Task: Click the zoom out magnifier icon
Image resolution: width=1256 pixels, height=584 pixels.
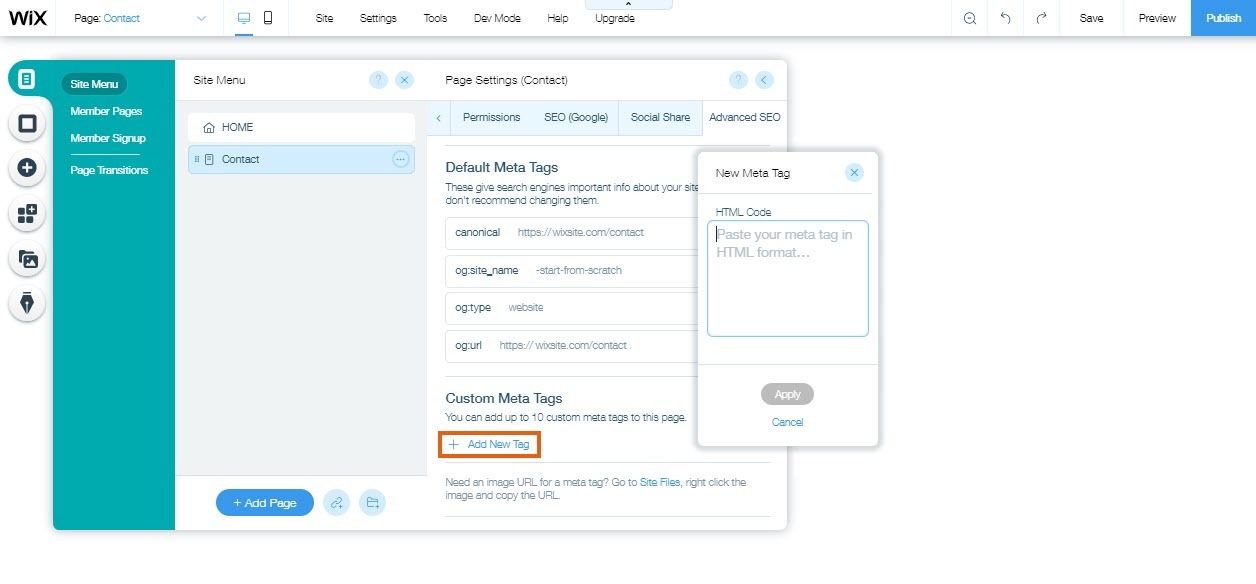Action: 969,18
